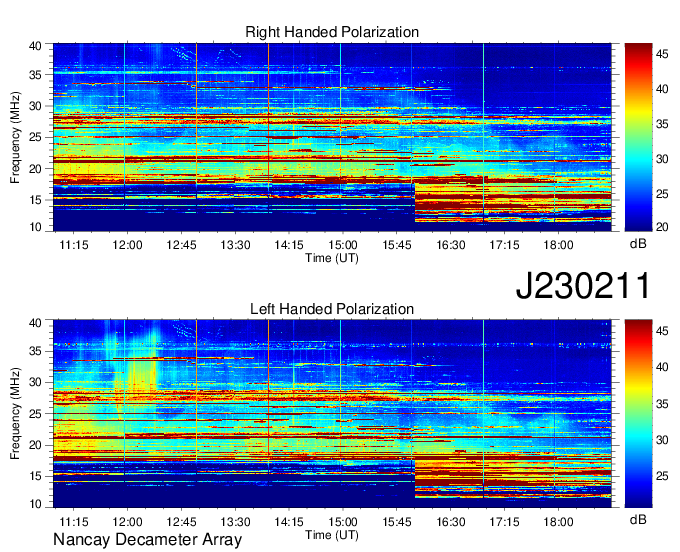Click the 11:15 time label under the top plot

click(x=74, y=245)
